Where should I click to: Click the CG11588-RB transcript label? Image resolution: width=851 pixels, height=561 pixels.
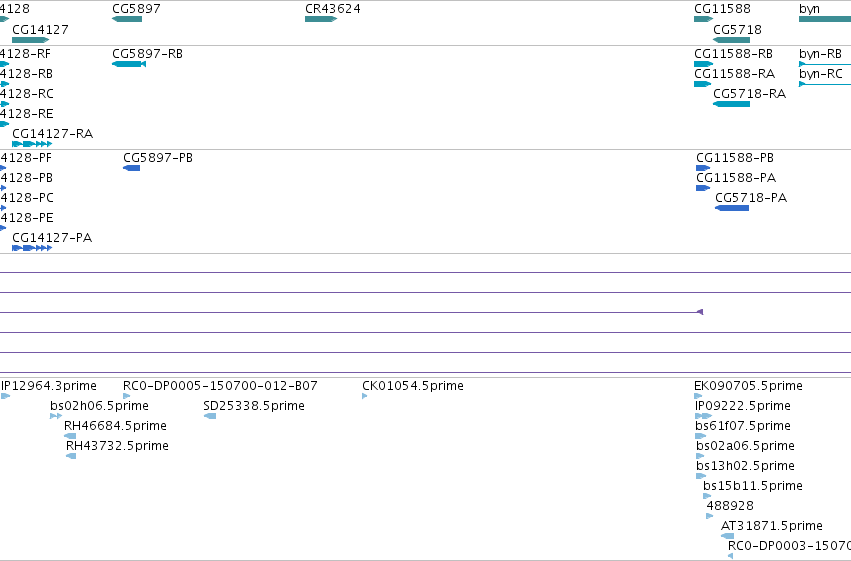click(733, 54)
